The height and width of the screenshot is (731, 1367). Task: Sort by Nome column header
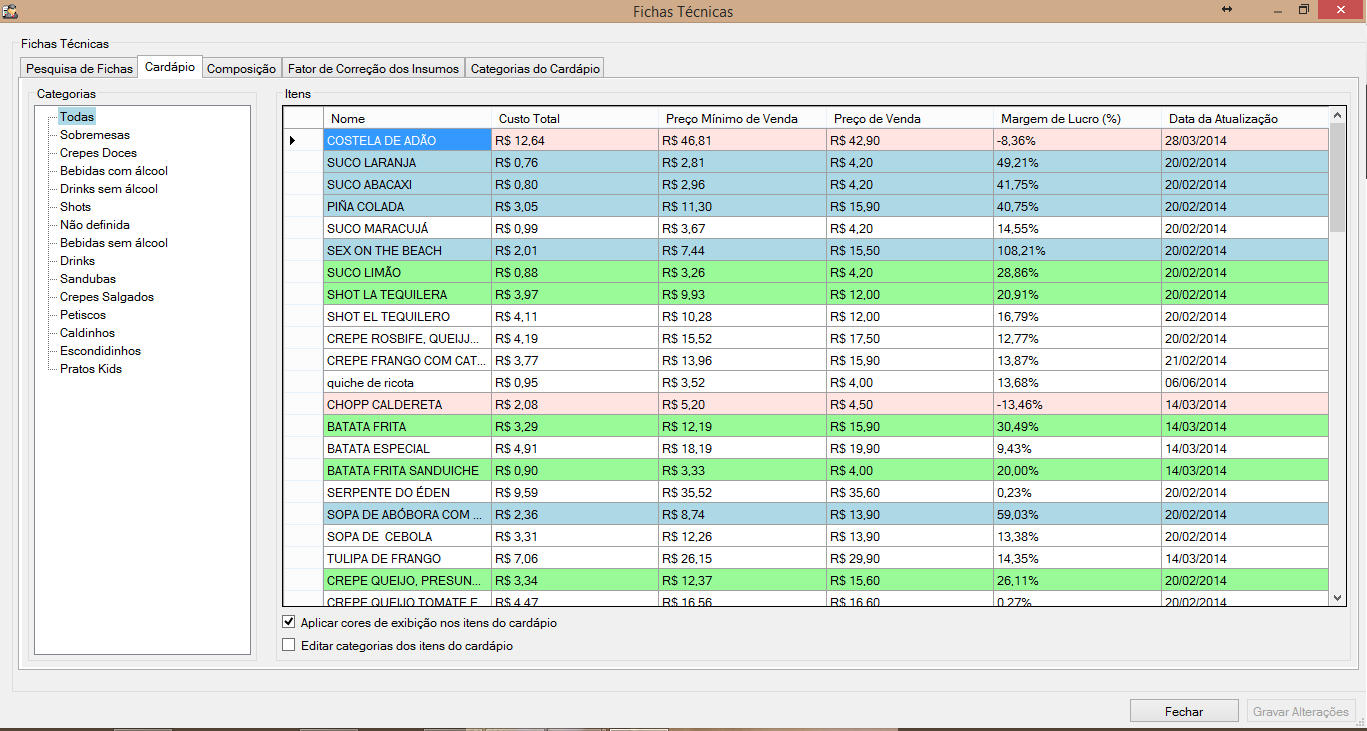tap(407, 118)
